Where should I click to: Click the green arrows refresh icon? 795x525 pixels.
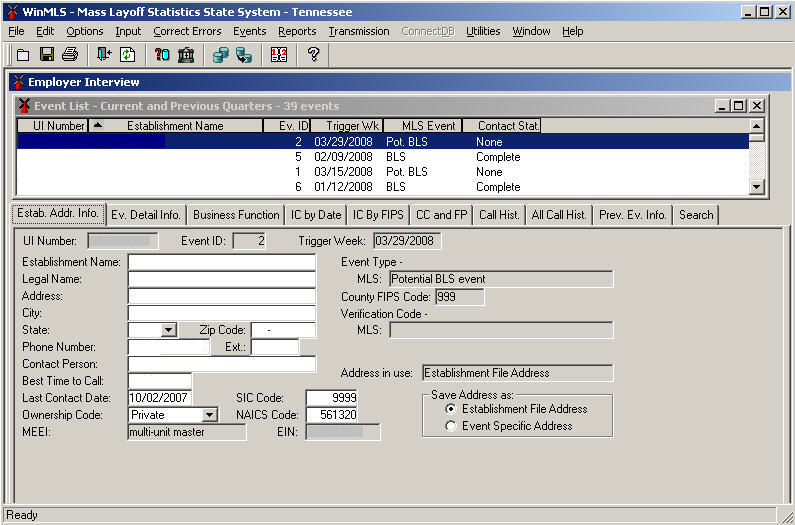pyautogui.click(x=128, y=55)
